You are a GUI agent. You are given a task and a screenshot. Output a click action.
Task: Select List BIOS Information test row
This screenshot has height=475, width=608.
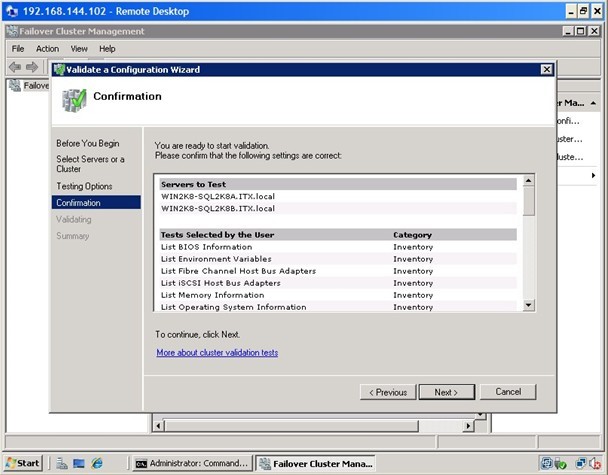point(338,247)
